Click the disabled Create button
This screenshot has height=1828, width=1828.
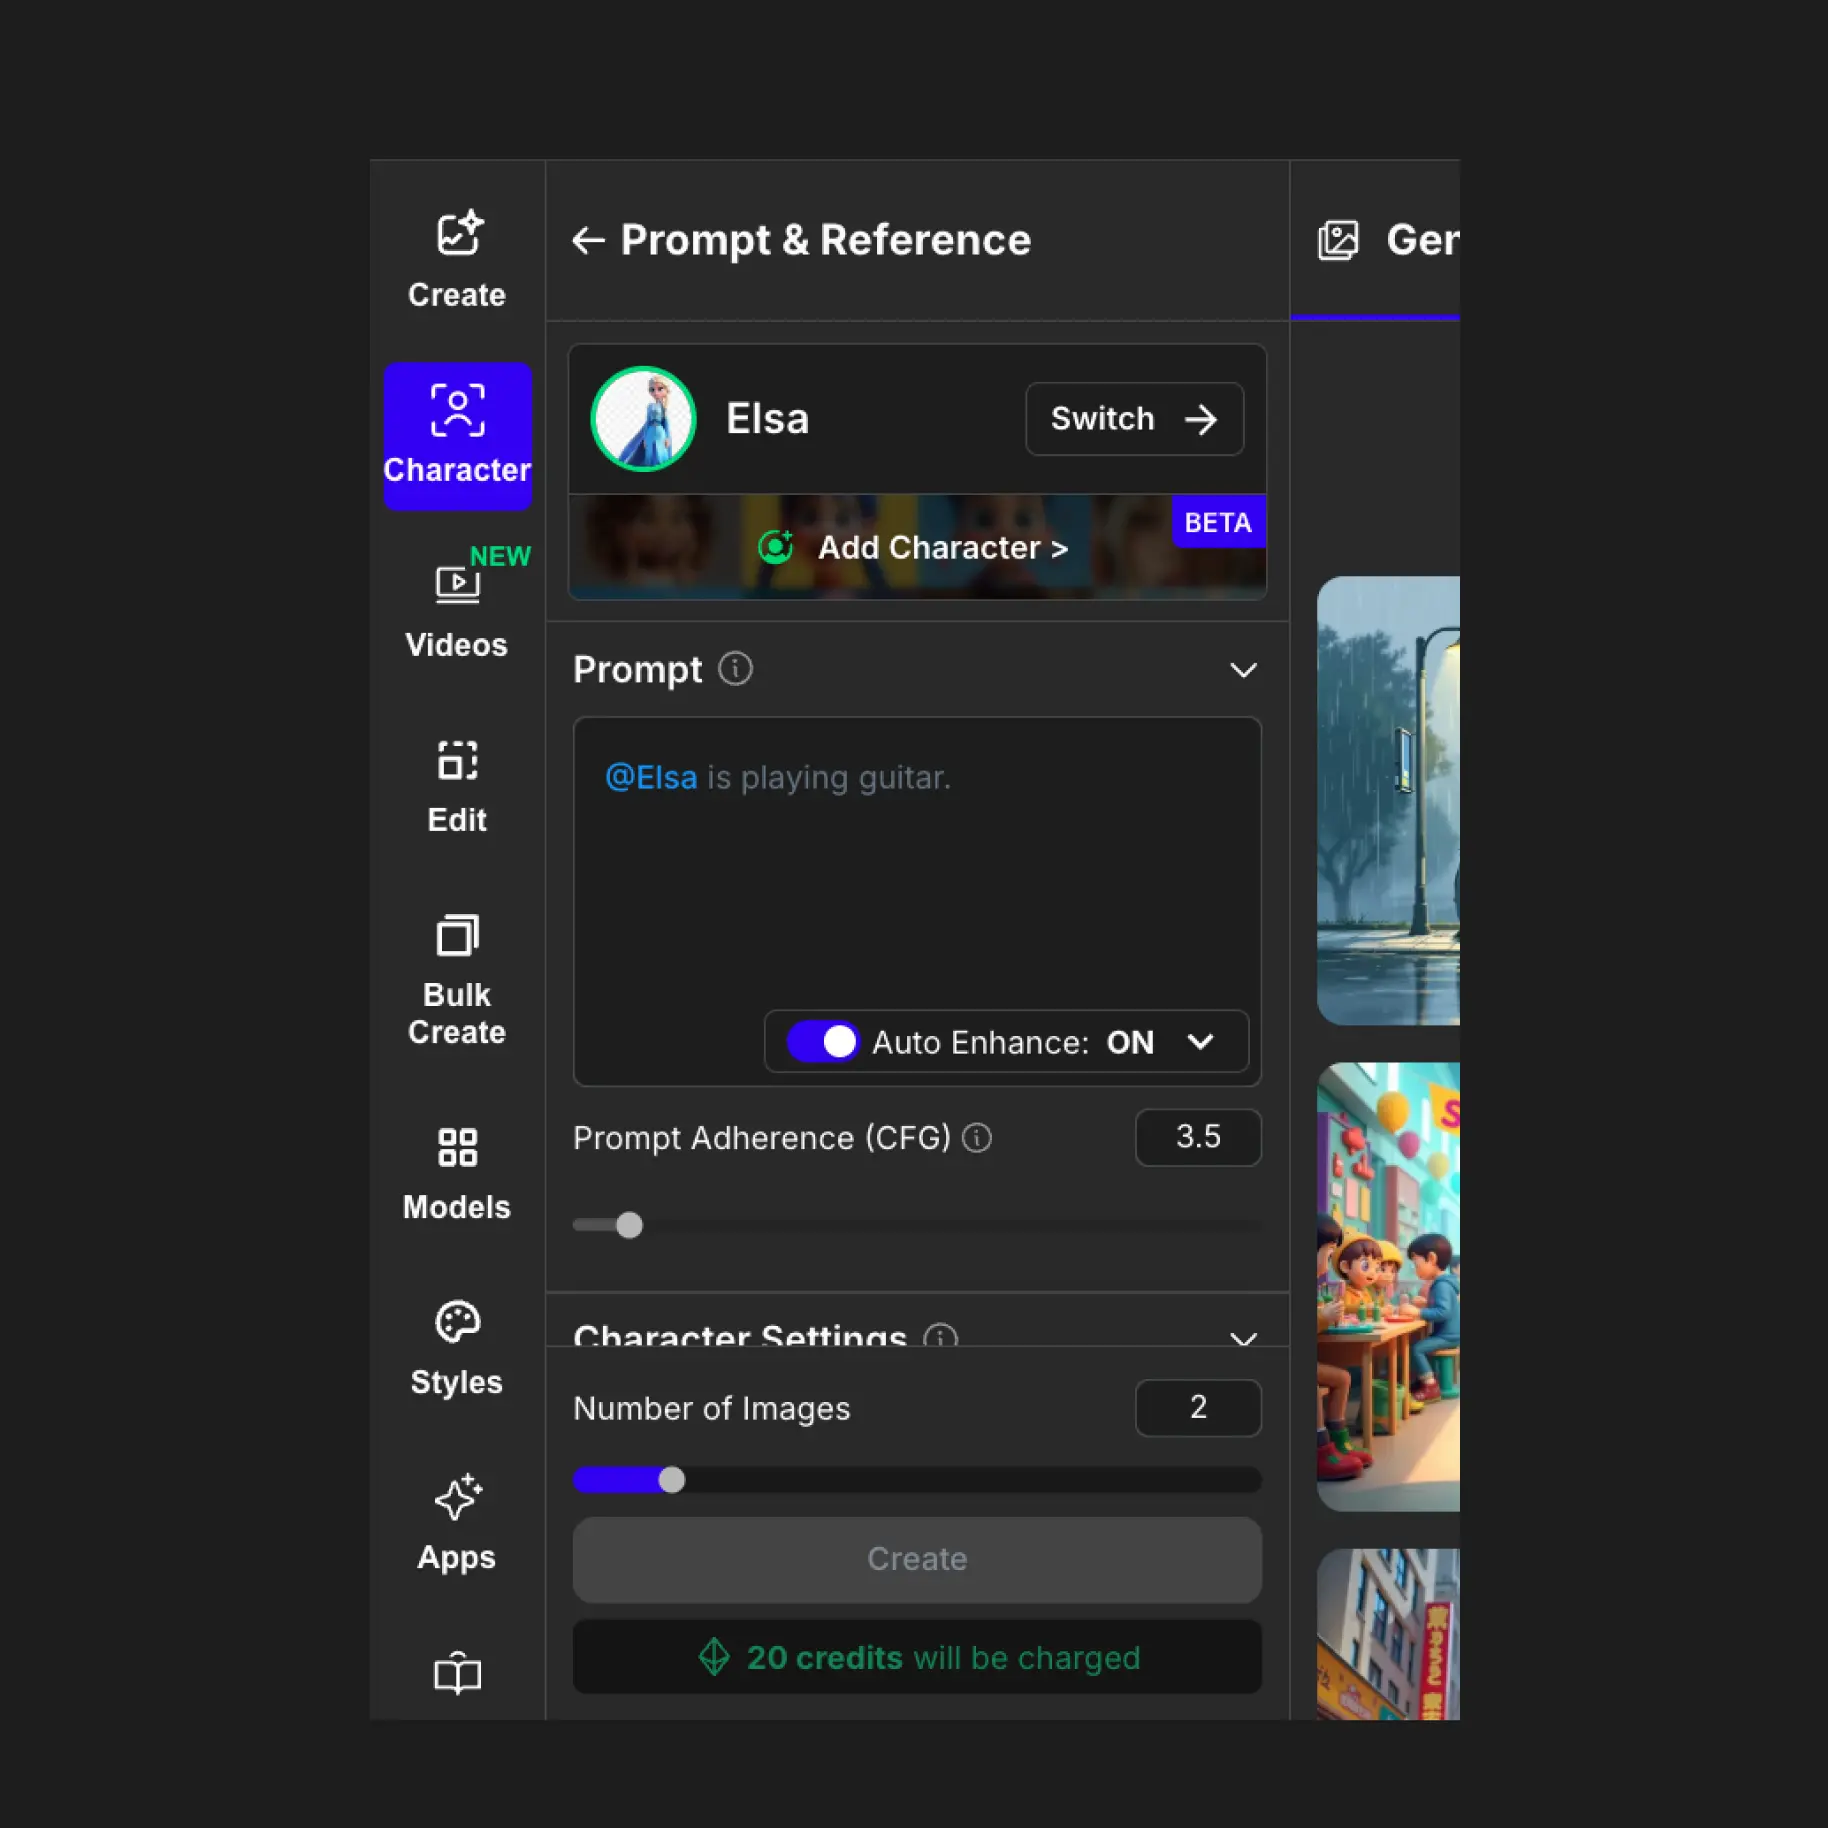[917, 1559]
